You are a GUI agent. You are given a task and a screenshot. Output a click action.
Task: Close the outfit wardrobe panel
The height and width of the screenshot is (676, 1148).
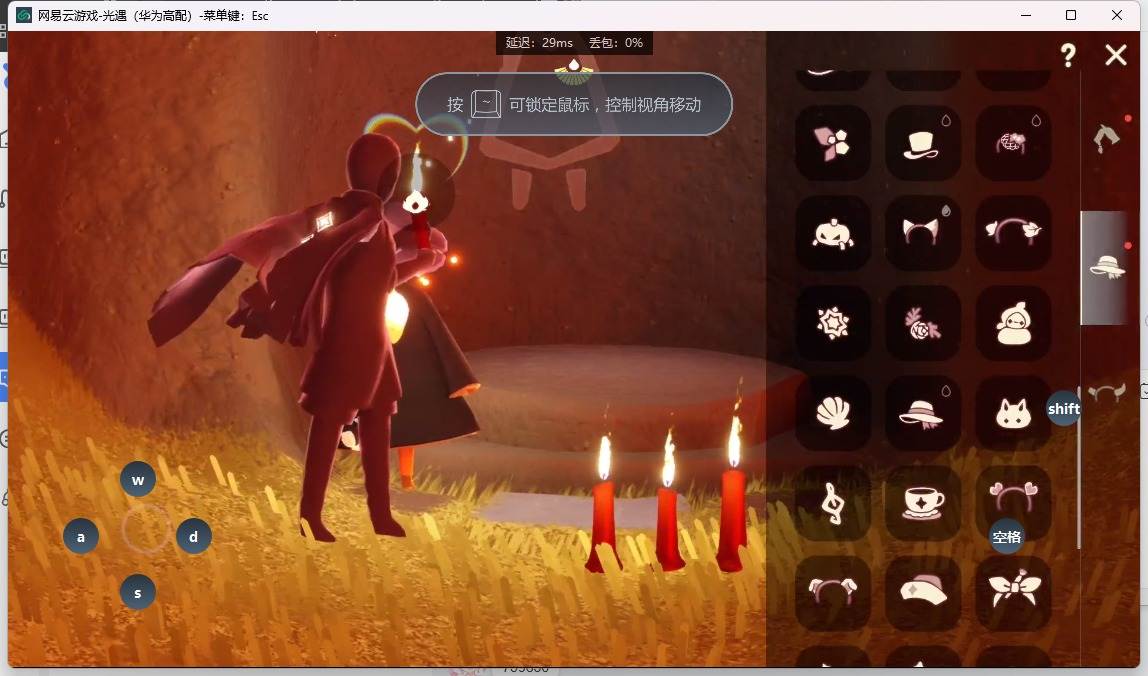coord(1116,55)
